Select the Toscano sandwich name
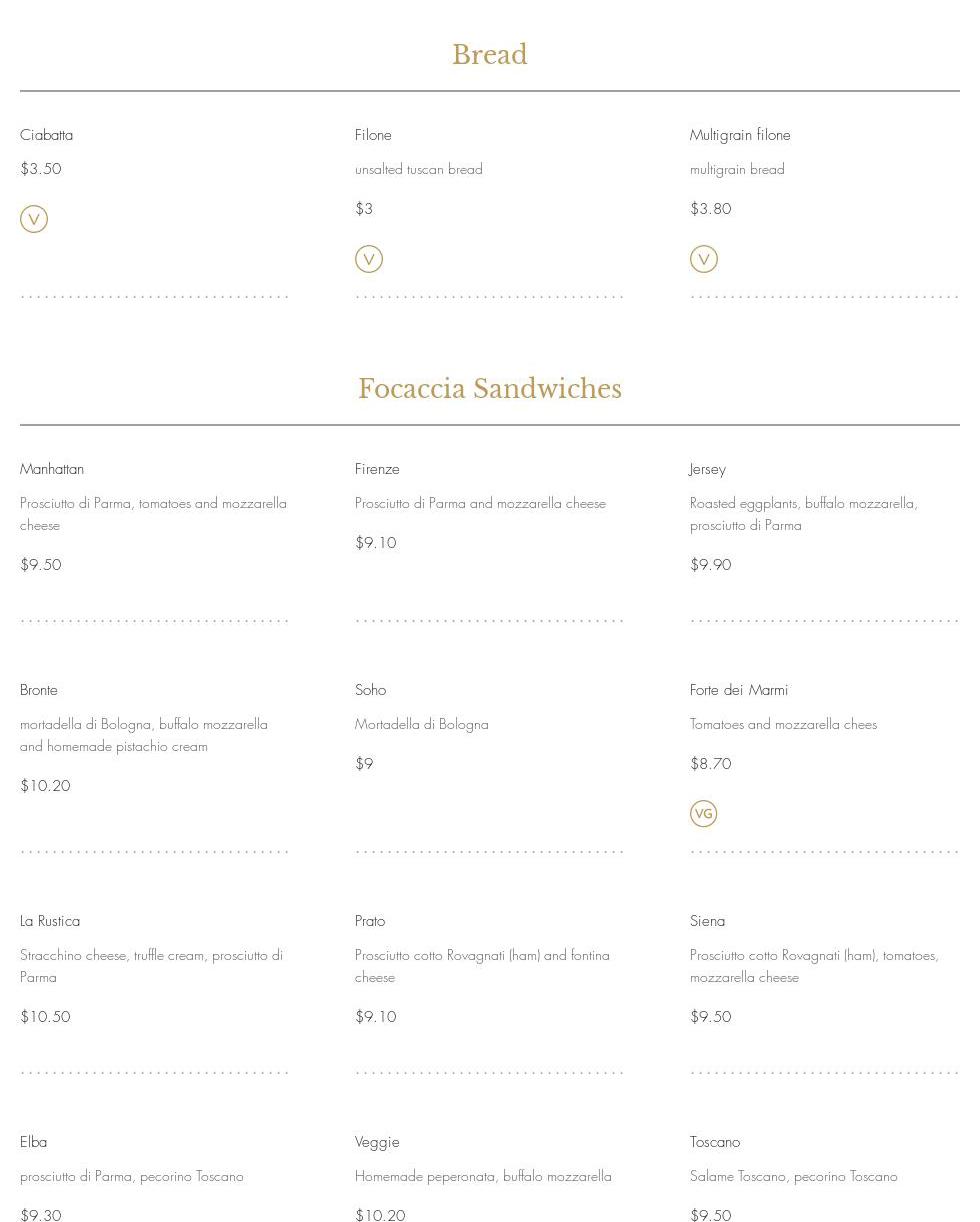 [x=715, y=1142]
